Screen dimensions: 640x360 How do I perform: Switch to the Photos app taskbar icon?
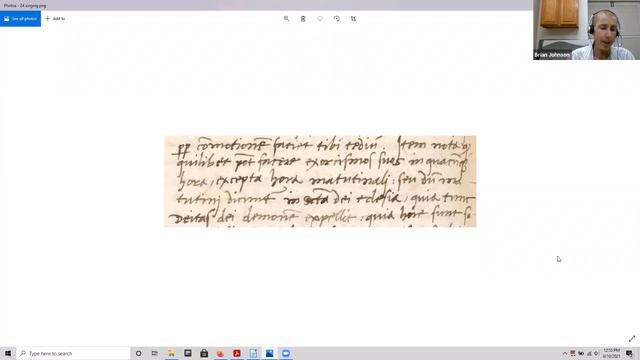[269, 353]
